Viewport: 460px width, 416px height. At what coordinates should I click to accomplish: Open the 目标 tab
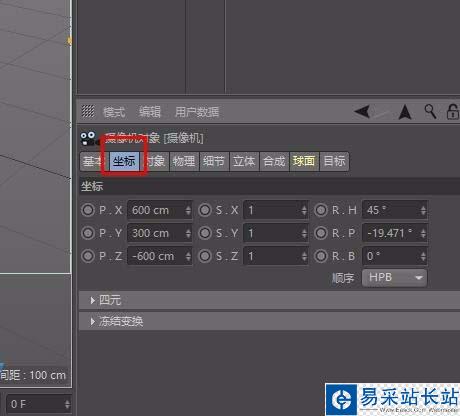[x=334, y=162]
